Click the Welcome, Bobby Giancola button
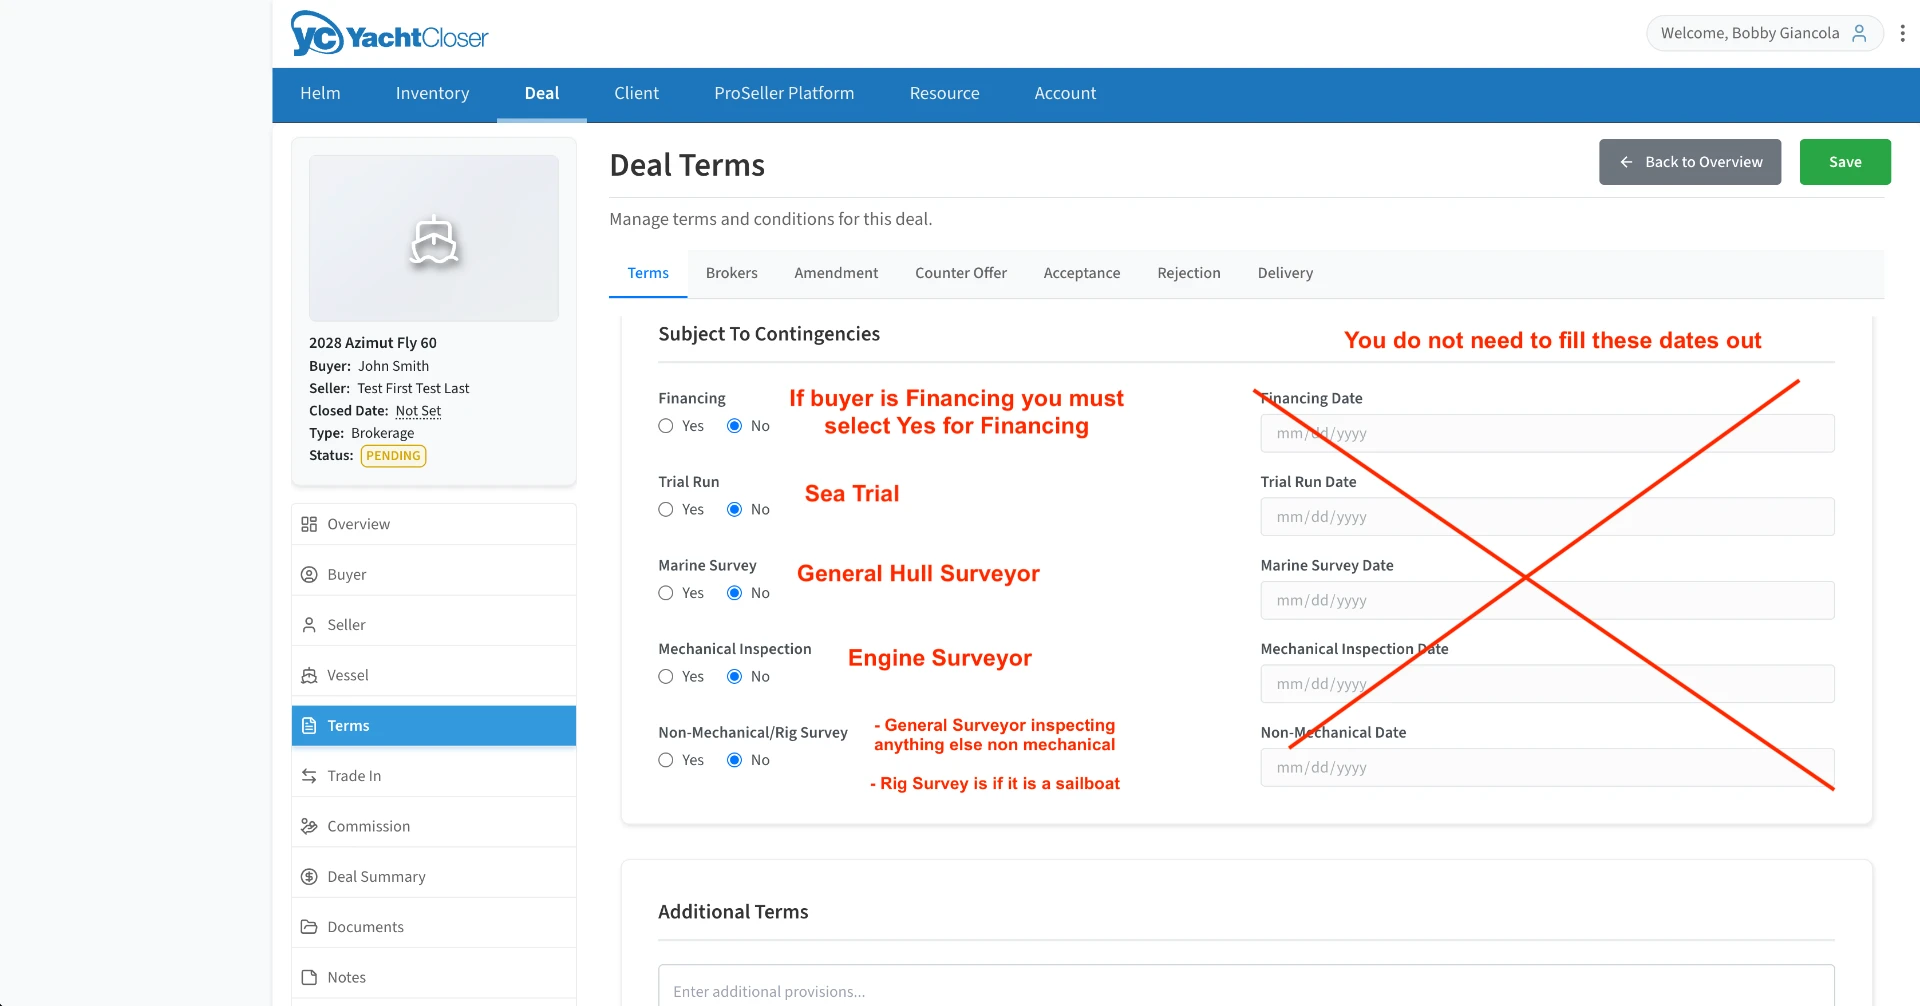 coord(1765,33)
